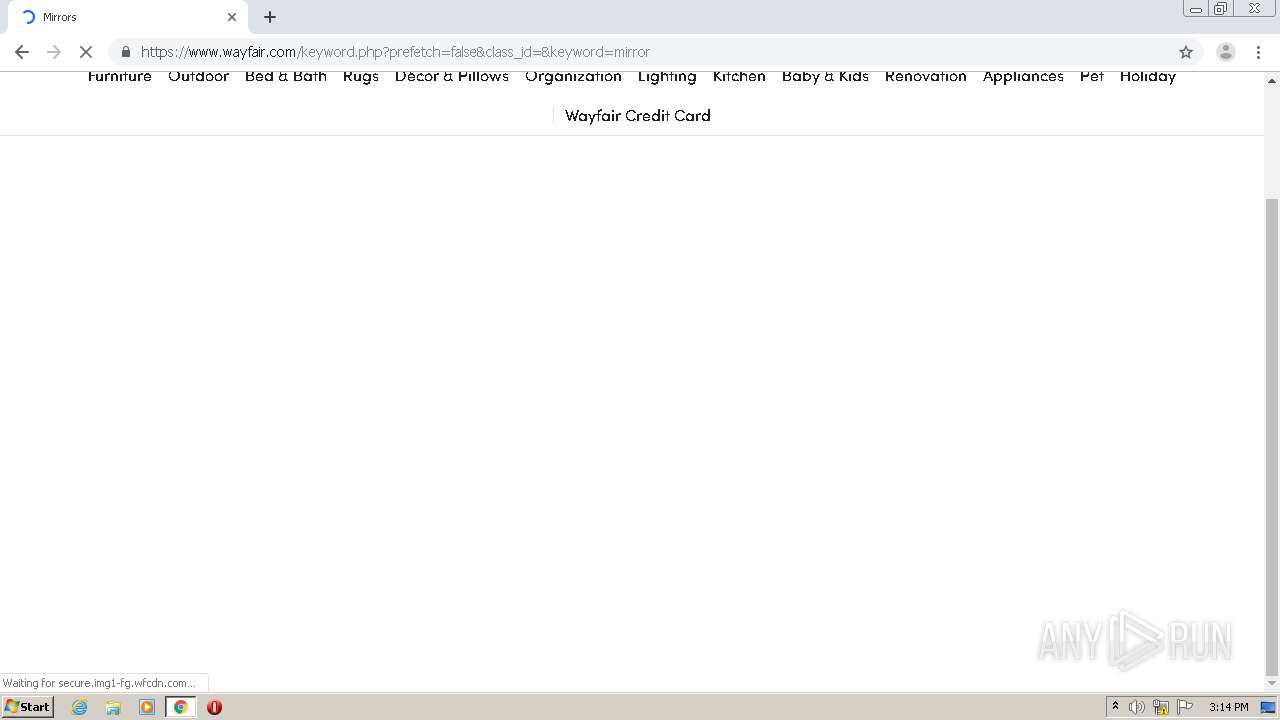
Task: Open the network tray icon
Action: [1161, 707]
